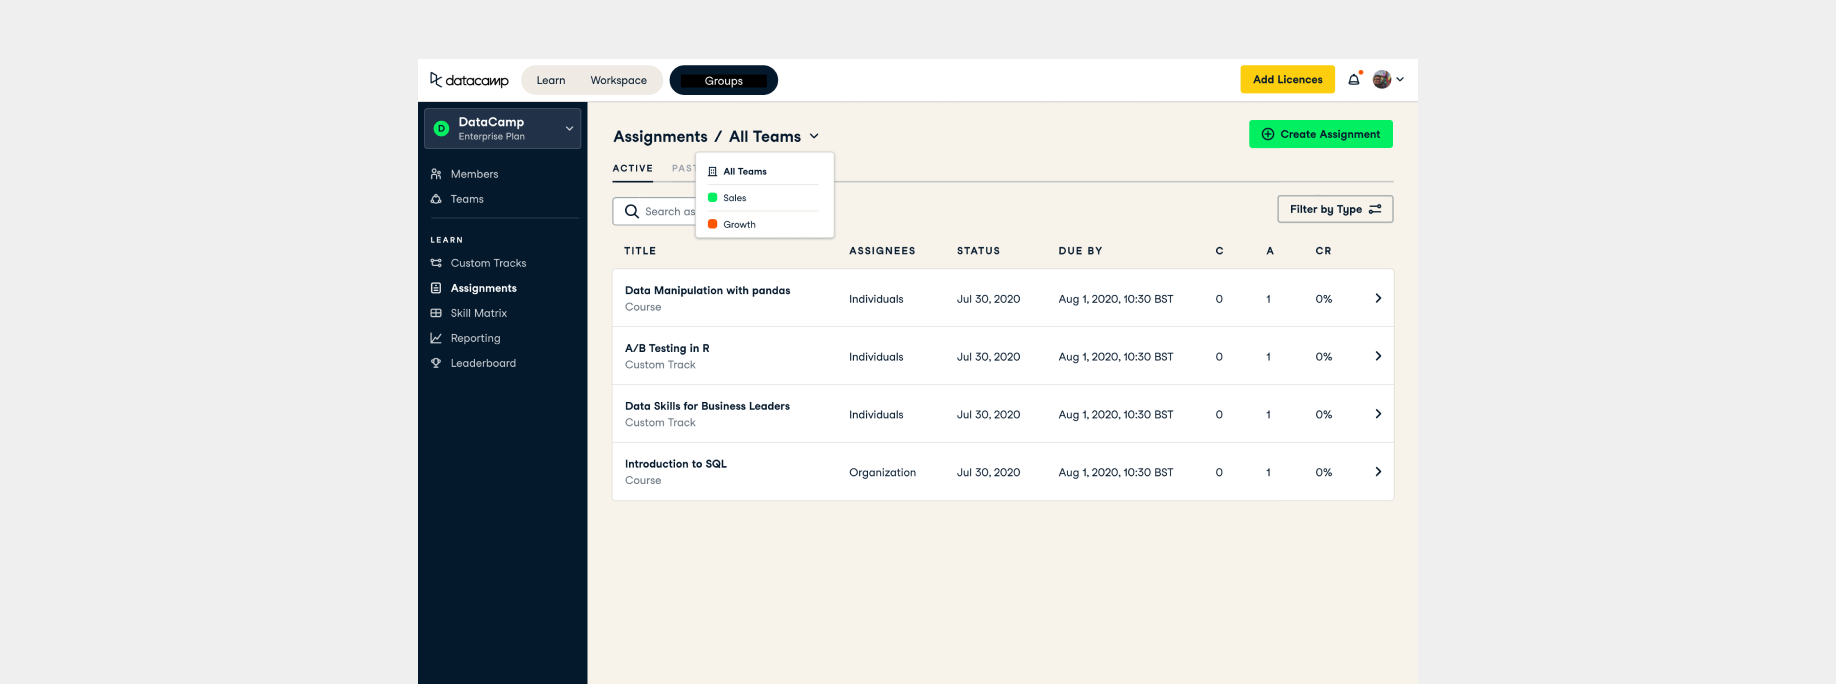This screenshot has width=1836, height=684.
Task: Open Introduction to SQL row arrow
Action: pos(1378,472)
